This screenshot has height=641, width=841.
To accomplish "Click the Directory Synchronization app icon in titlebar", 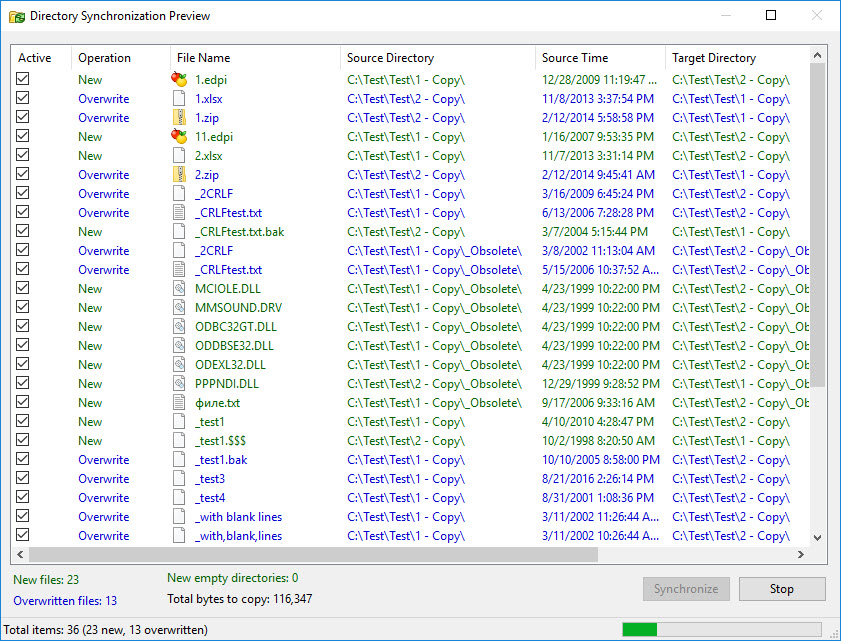I will tap(14, 15).
